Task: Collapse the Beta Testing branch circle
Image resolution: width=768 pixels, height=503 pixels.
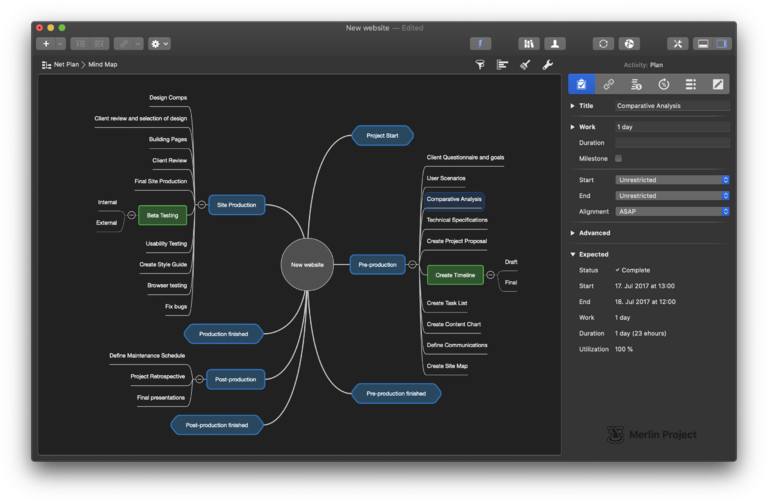Action: (x=131, y=215)
